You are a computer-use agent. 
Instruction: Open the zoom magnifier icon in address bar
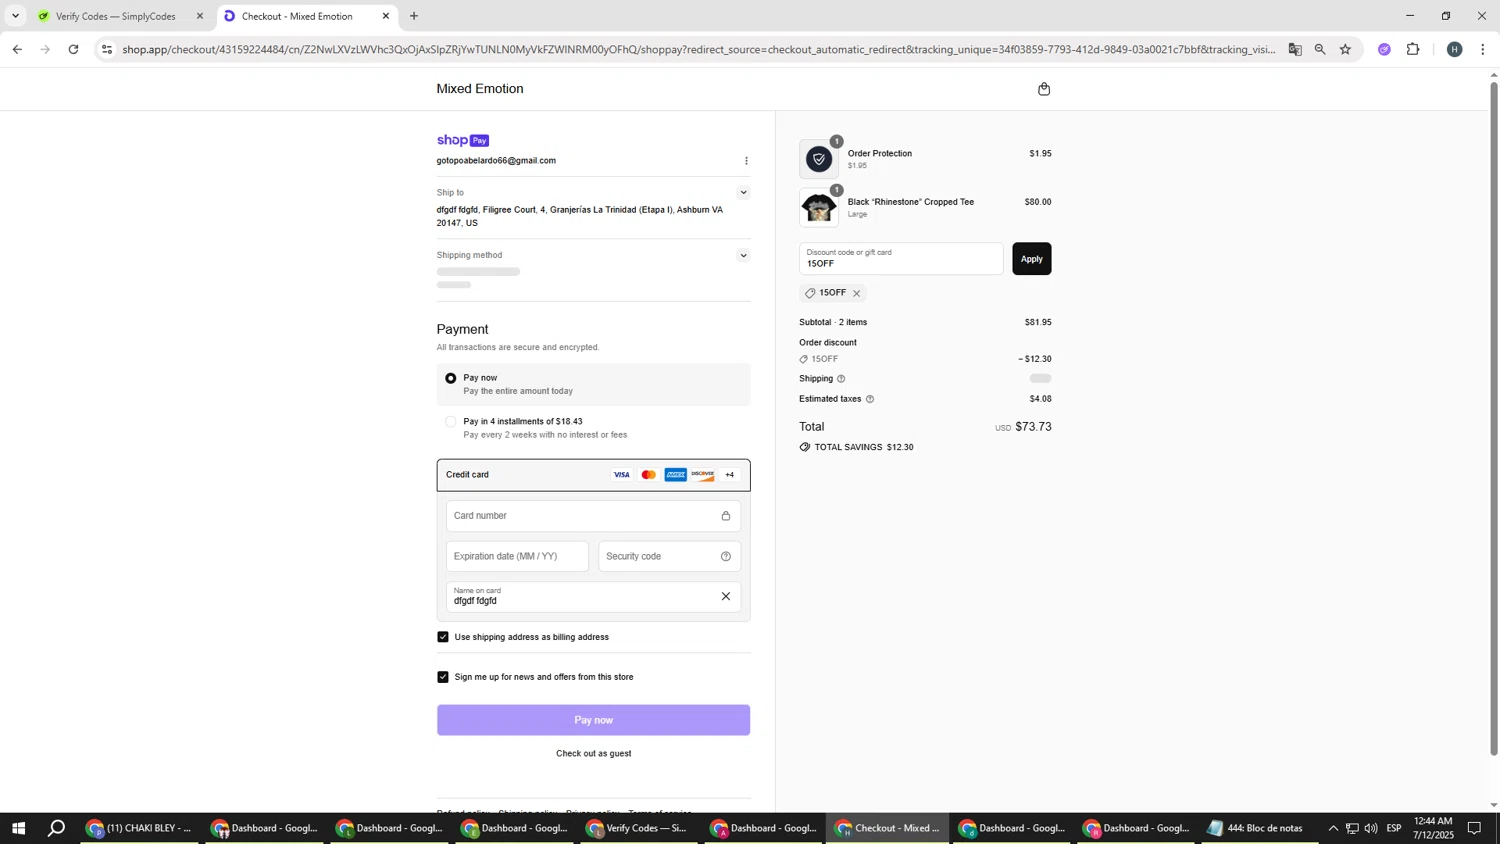click(1320, 49)
